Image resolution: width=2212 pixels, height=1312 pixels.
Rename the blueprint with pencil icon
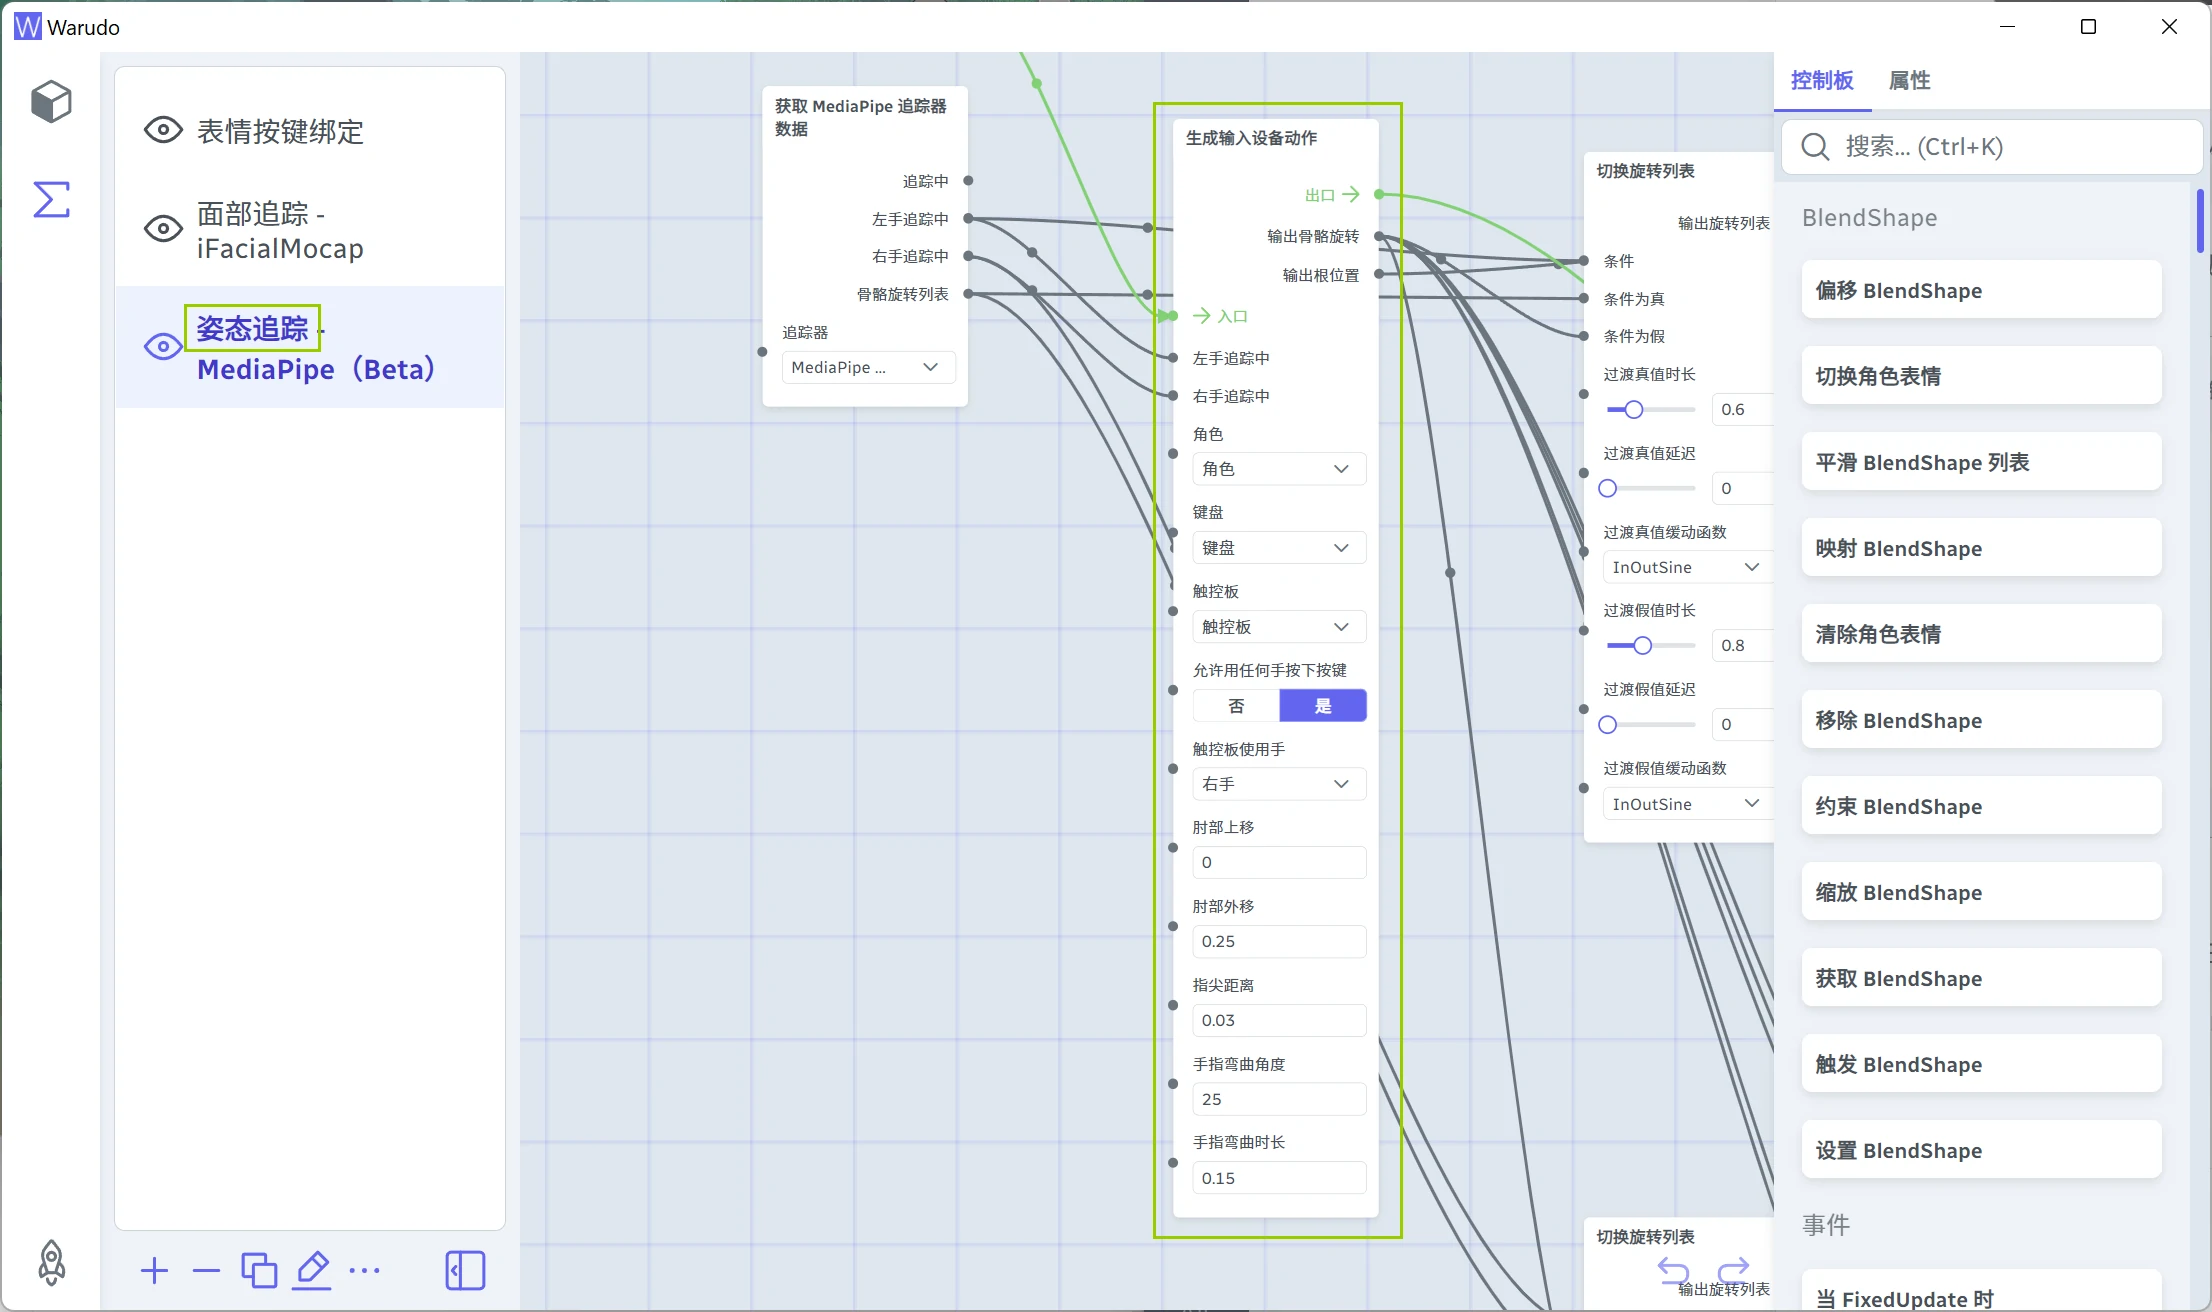point(312,1271)
